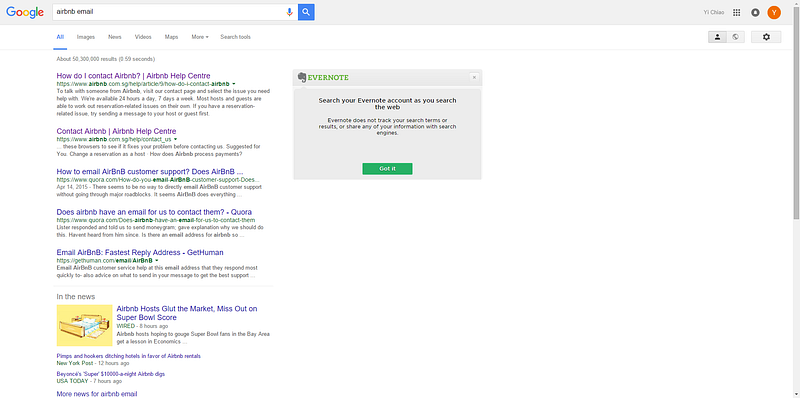
Task: Expand arrow beside help/contact_us URL
Action: pyautogui.click(x=175, y=139)
